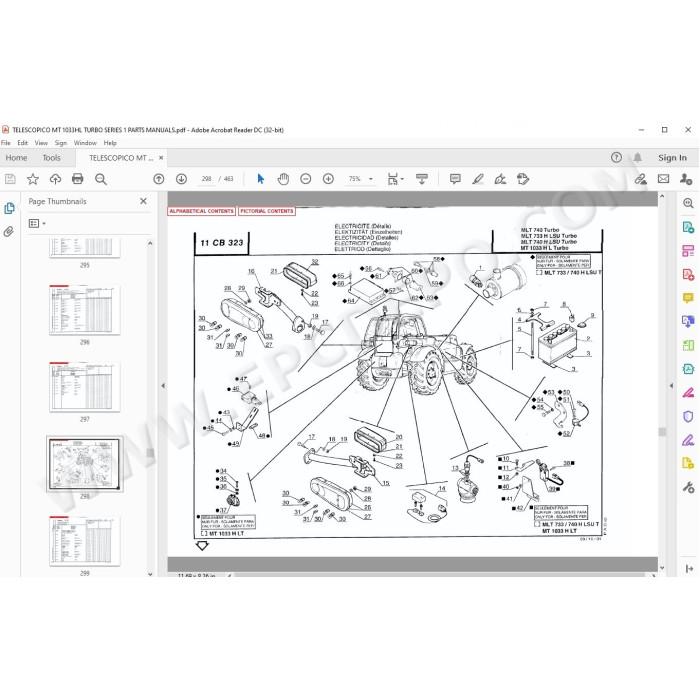Print the document with printer icon
Screen dimensions: 700x700
point(78,179)
